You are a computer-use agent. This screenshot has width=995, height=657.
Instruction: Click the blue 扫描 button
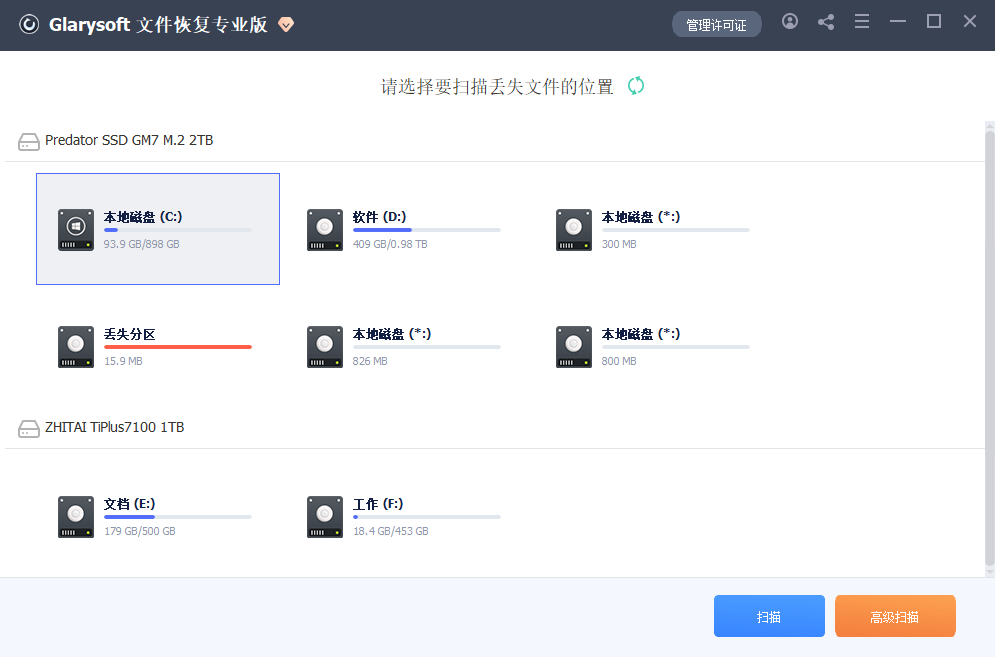pyautogui.click(x=769, y=616)
